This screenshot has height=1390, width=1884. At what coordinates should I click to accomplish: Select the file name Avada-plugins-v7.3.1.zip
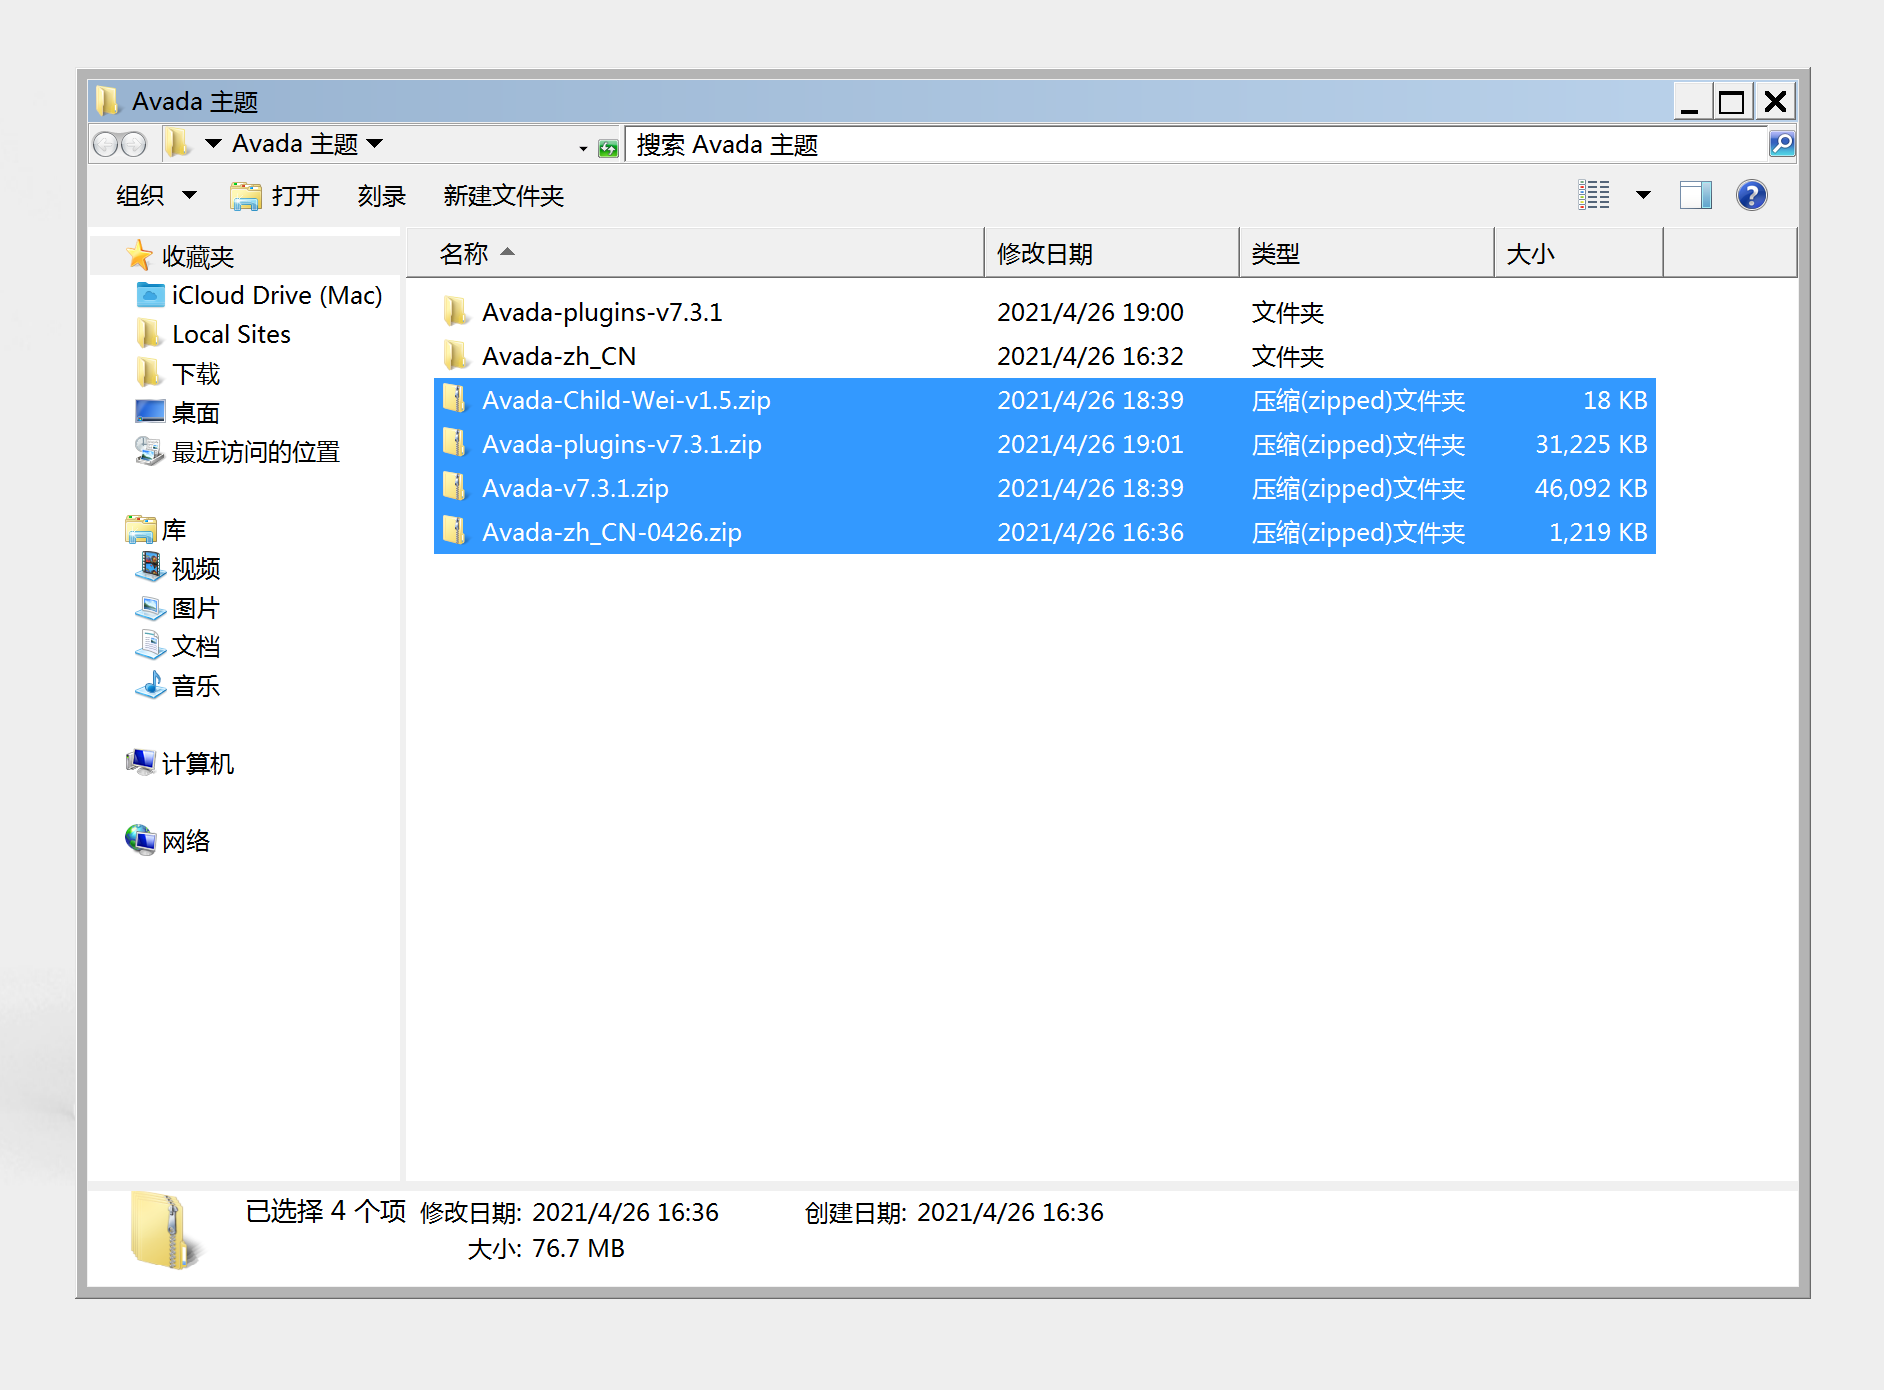[x=622, y=444]
